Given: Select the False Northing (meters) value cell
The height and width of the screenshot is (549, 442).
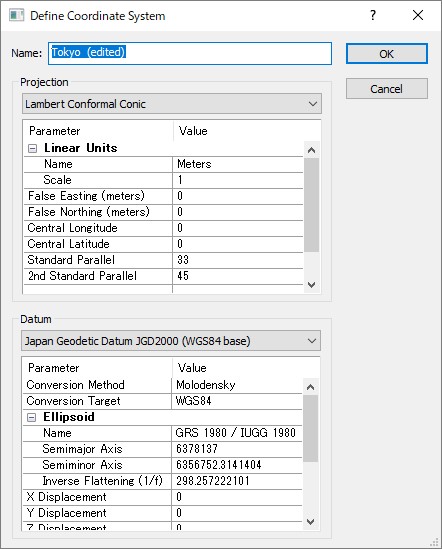Looking at the screenshot, I should click(x=238, y=212).
